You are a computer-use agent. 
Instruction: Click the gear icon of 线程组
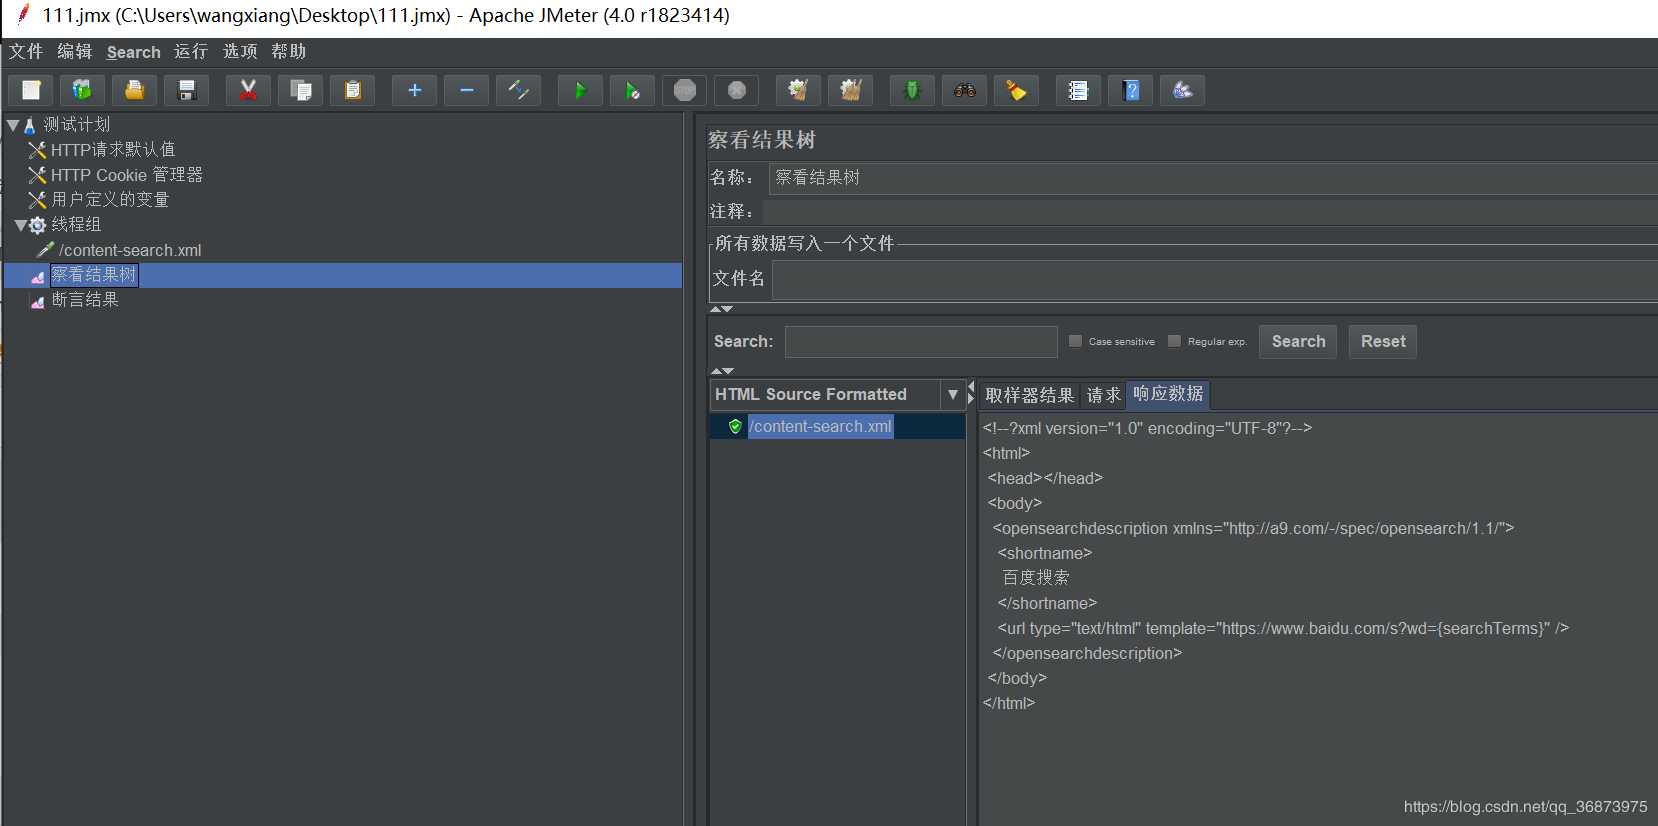point(37,225)
